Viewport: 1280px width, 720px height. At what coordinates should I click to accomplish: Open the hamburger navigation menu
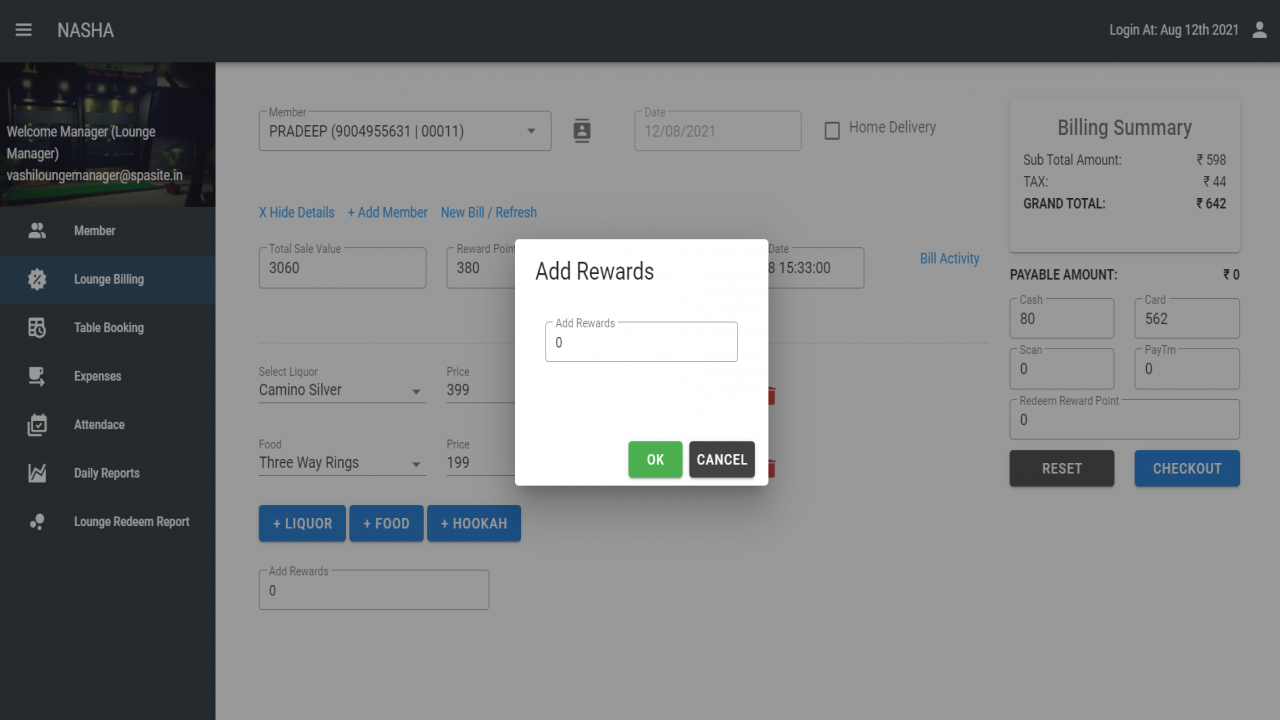click(x=23, y=30)
